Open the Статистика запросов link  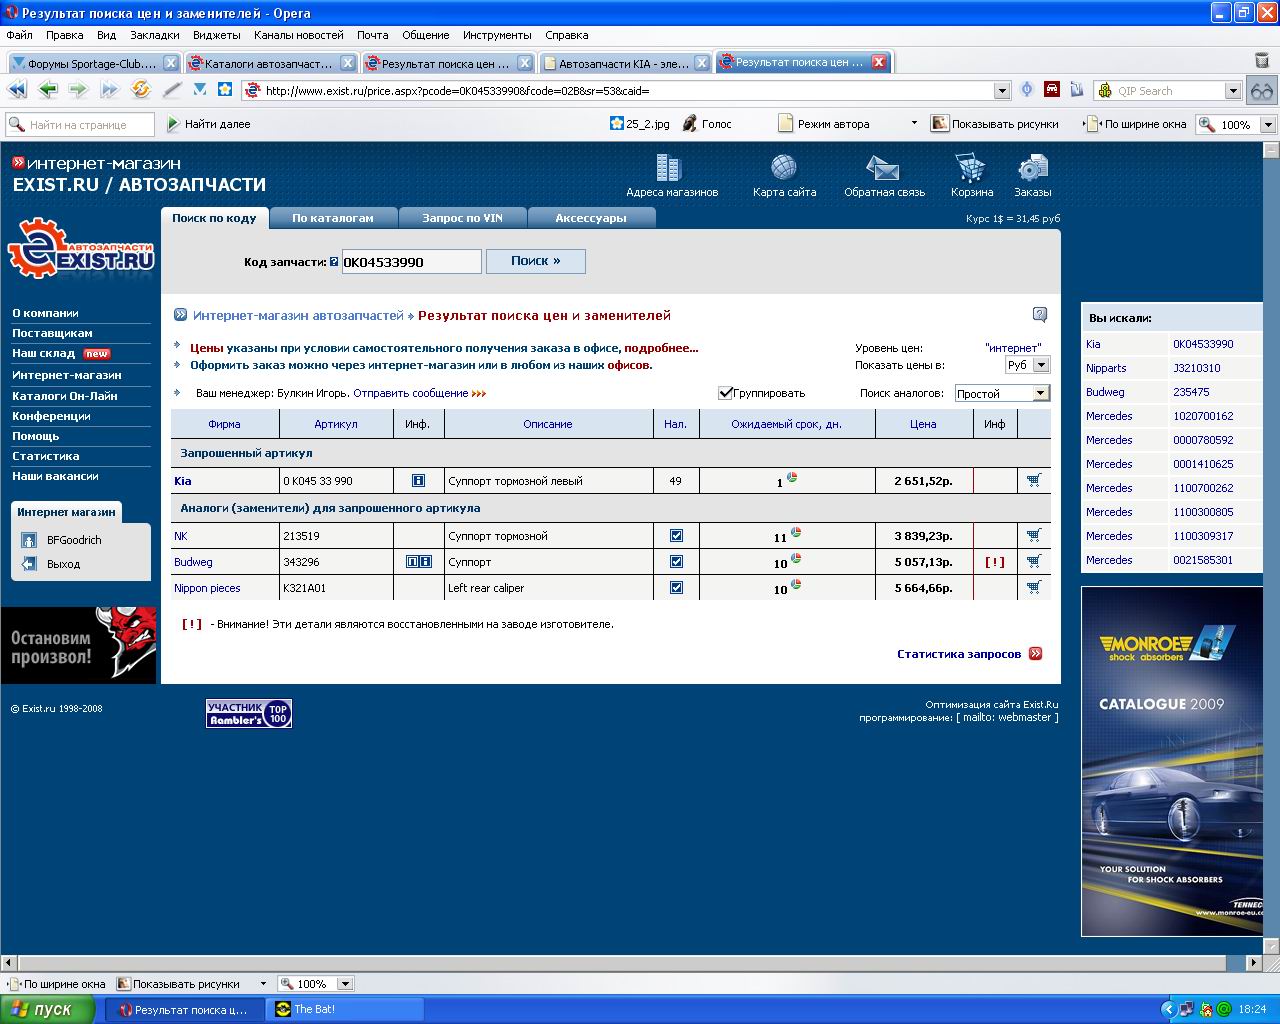click(959, 654)
